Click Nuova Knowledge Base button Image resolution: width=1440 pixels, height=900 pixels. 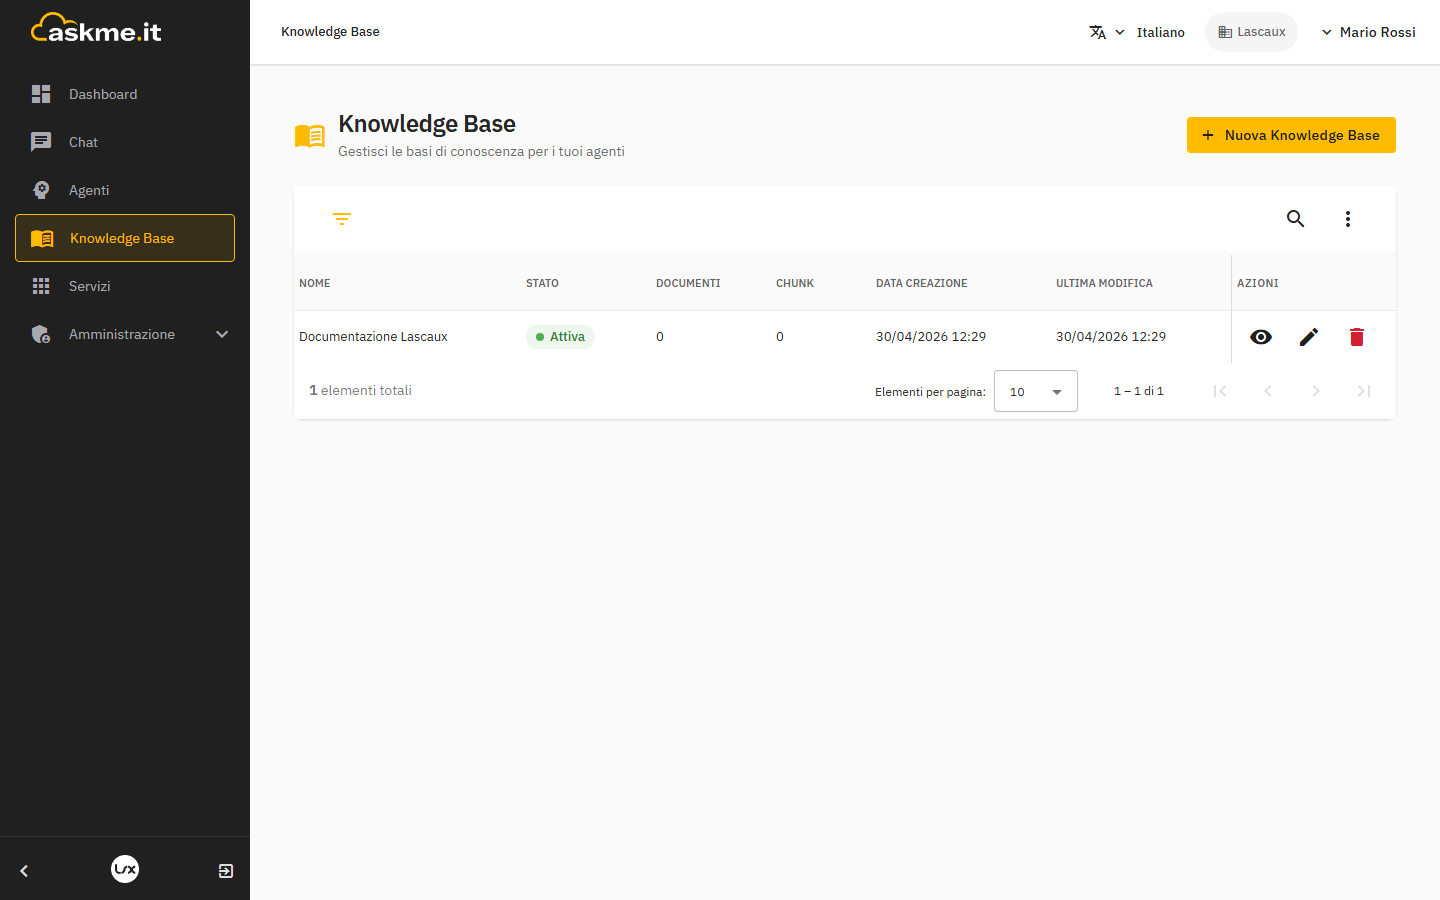tap(1291, 135)
